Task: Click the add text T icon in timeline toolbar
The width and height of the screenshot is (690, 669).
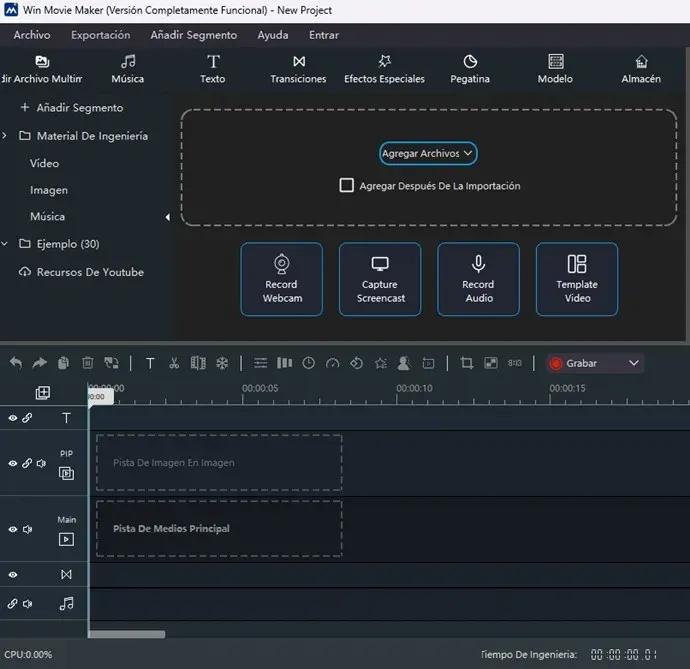Action: point(150,363)
